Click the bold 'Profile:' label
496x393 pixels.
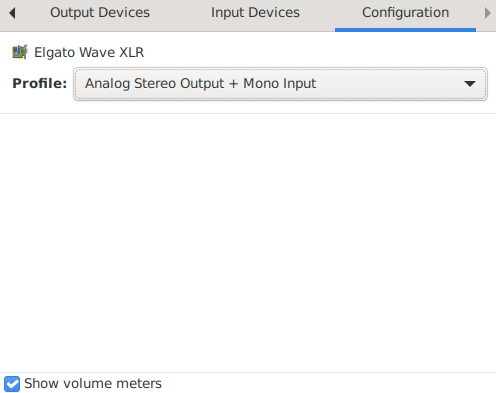[x=40, y=83]
